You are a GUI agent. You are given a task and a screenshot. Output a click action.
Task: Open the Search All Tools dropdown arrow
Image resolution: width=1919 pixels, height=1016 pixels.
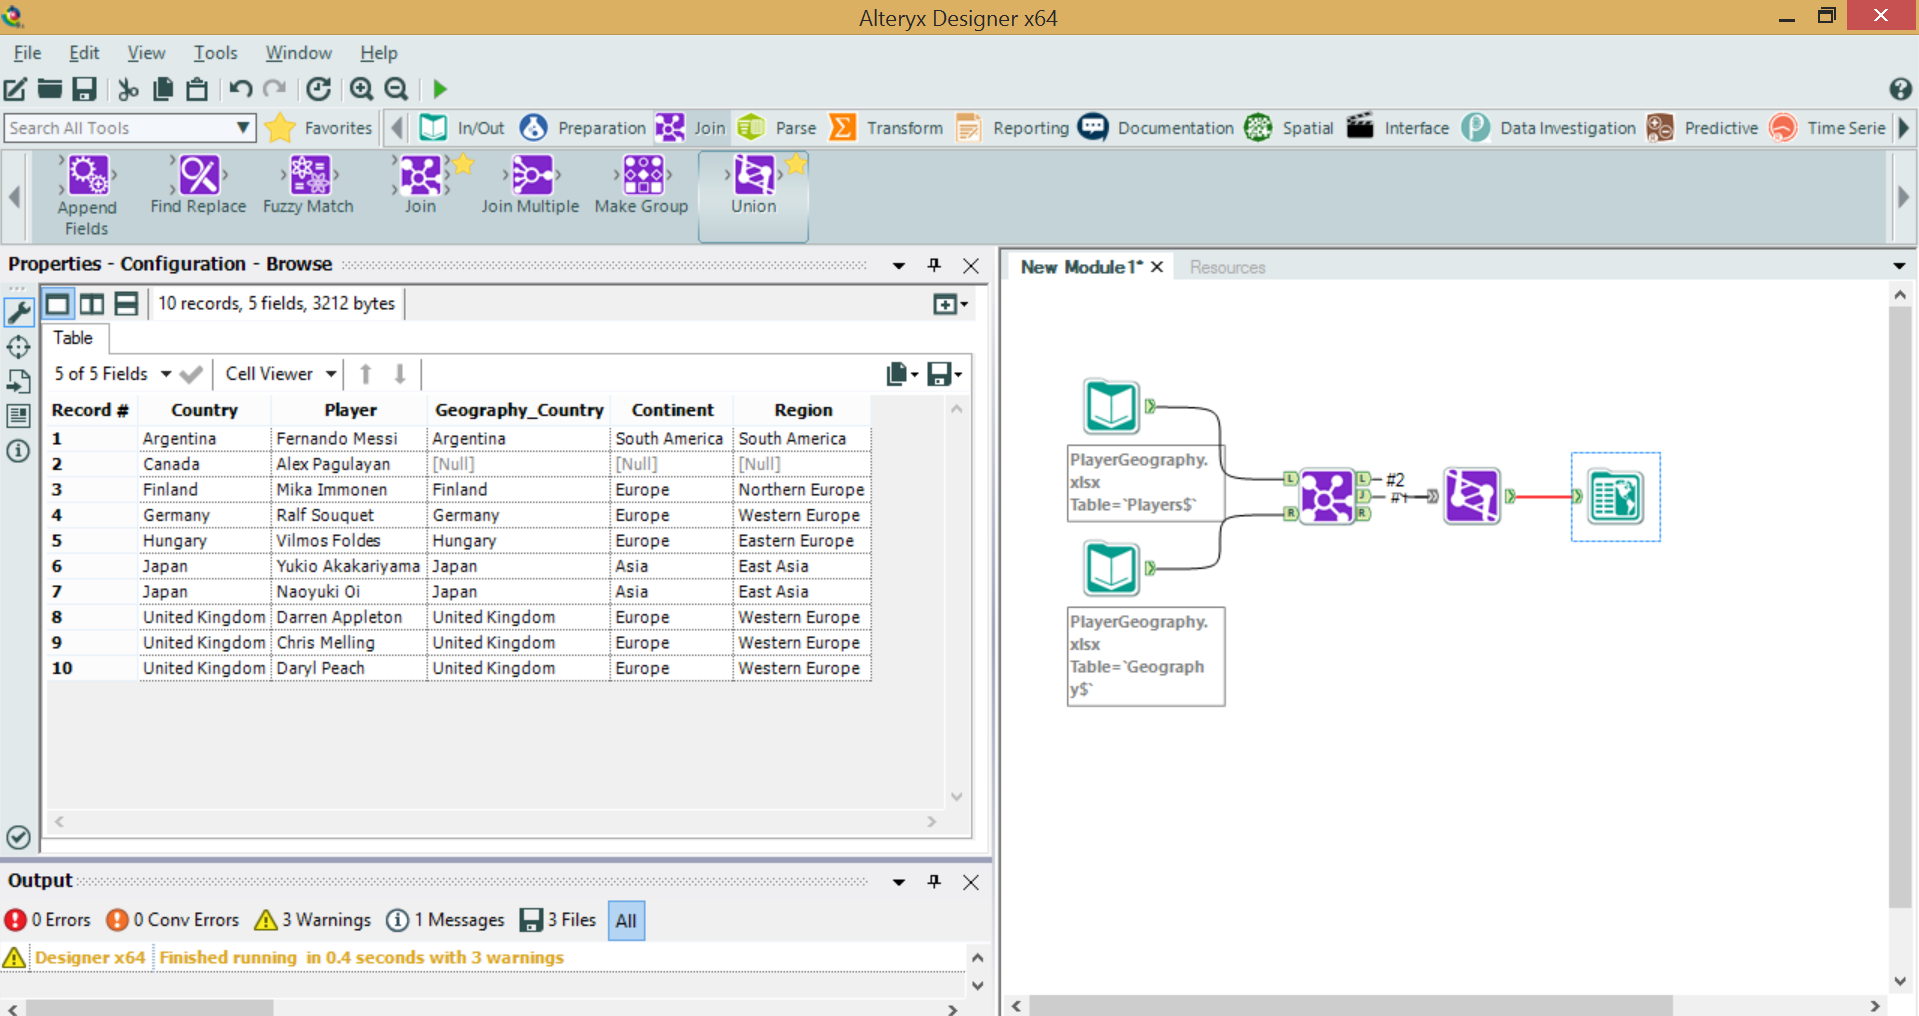[x=243, y=128]
